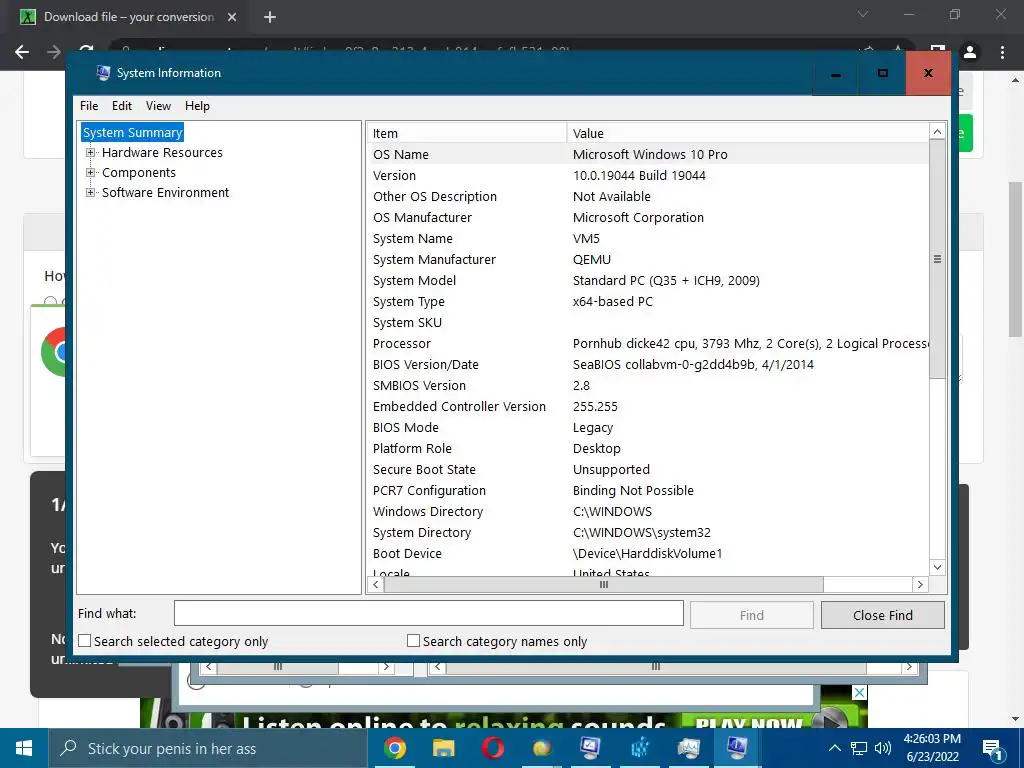Open the File menu
This screenshot has height=768, width=1024.
click(89, 106)
